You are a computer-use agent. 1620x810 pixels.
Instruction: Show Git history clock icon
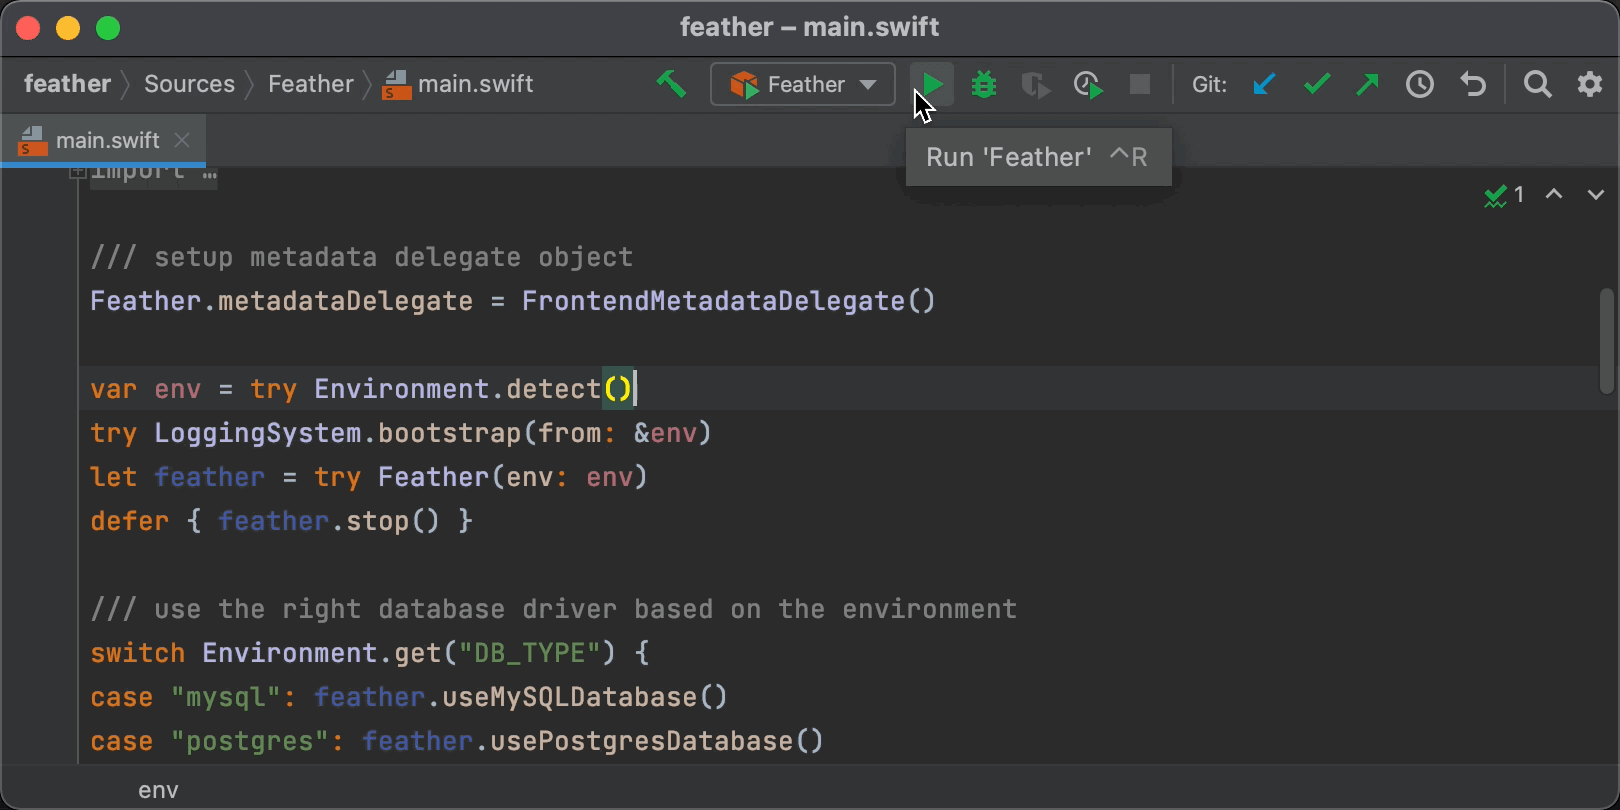click(x=1420, y=84)
